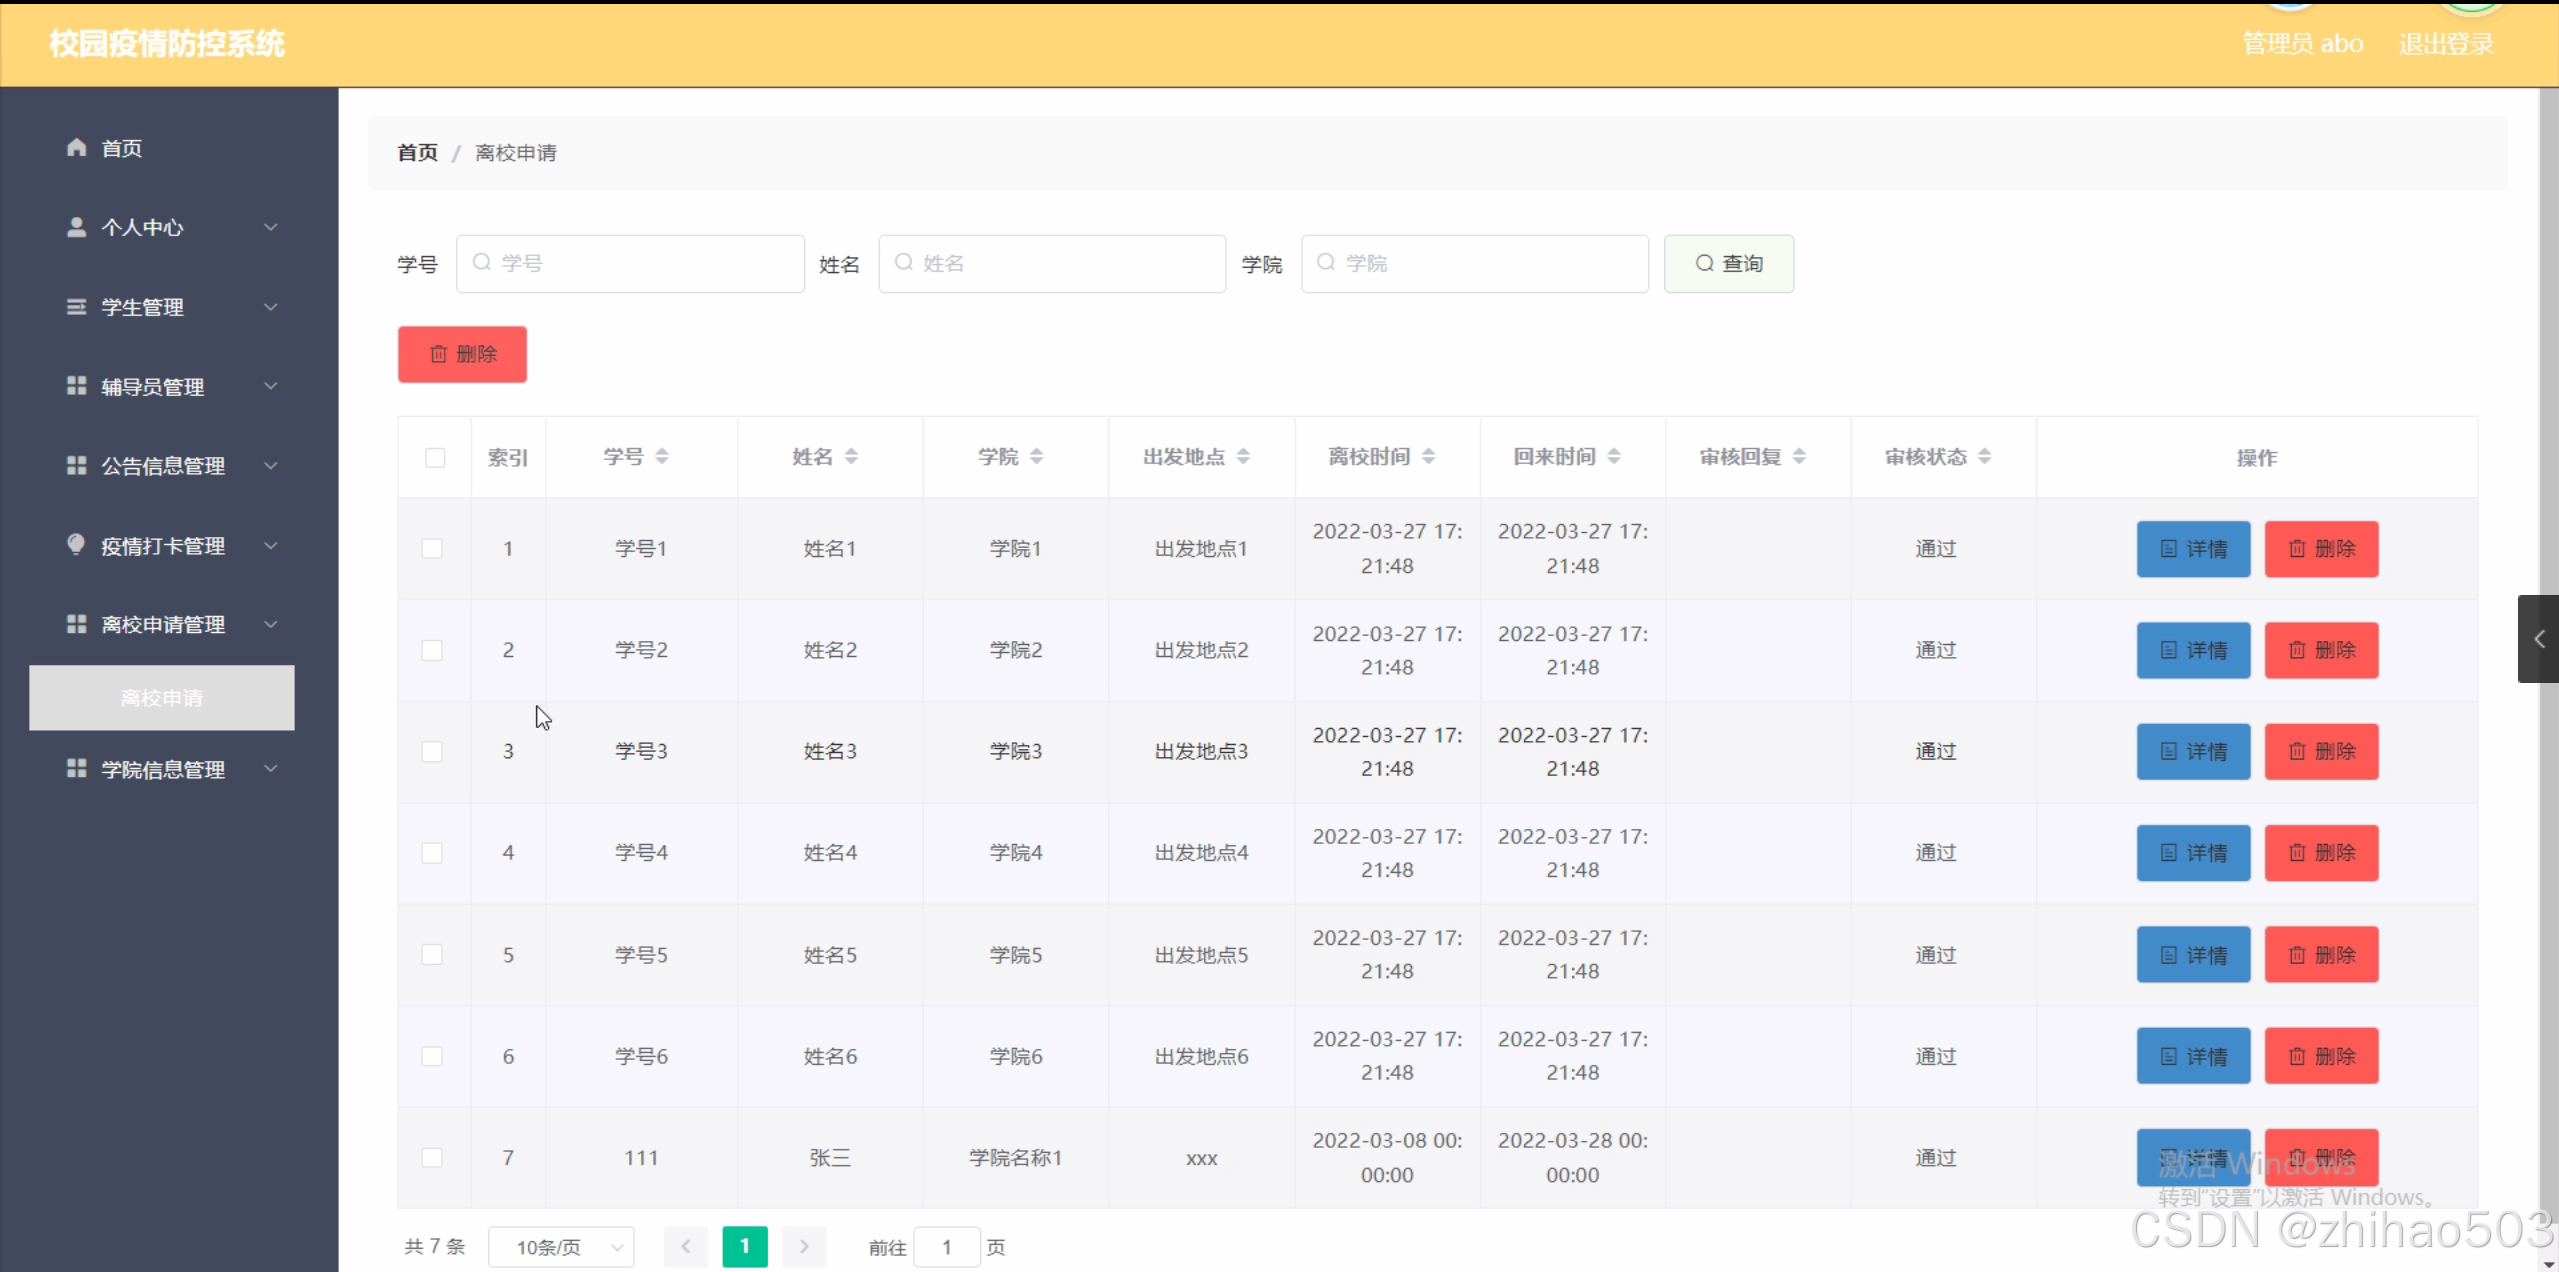Click the lightbulb icon for 疫情打卡管理

point(76,544)
